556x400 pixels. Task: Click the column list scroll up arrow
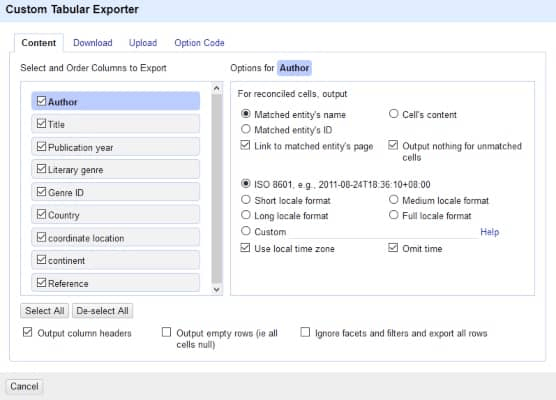point(217,88)
